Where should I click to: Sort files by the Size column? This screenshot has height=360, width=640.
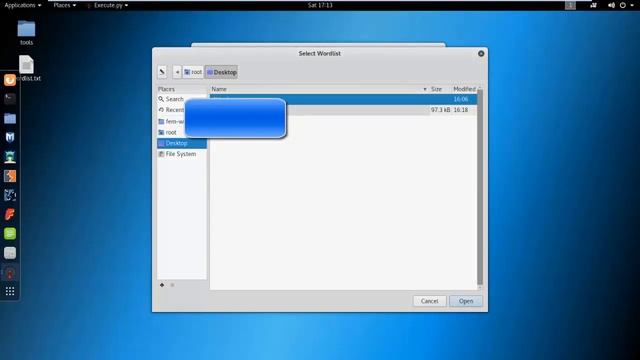tap(440, 89)
